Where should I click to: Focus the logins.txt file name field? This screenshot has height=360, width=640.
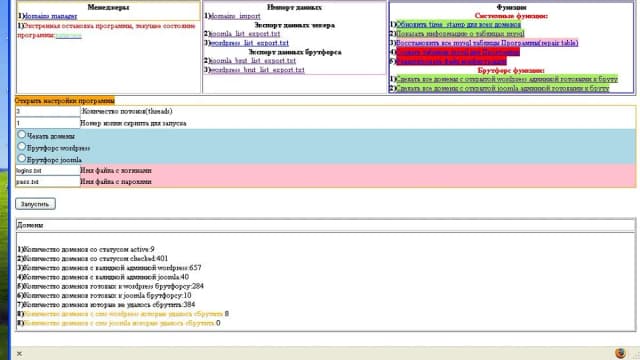pyautogui.click(x=48, y=170)
